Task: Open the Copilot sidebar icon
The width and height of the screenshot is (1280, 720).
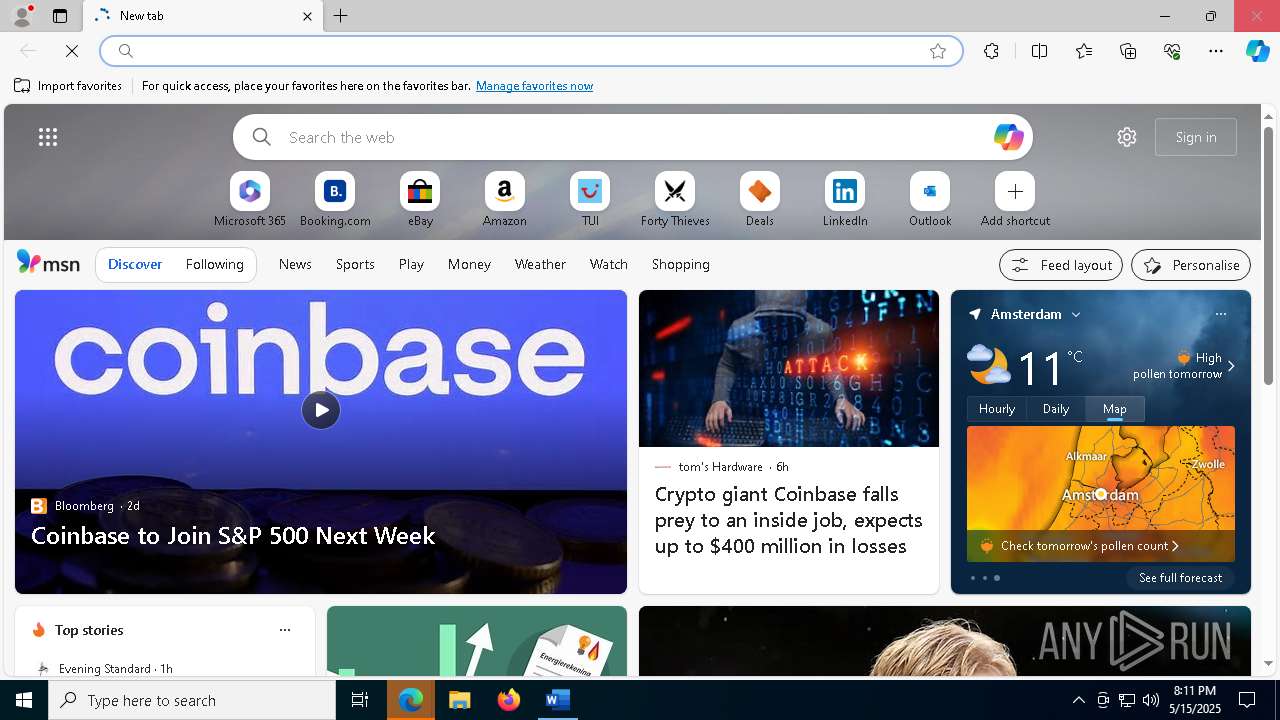Action: 1258,51
